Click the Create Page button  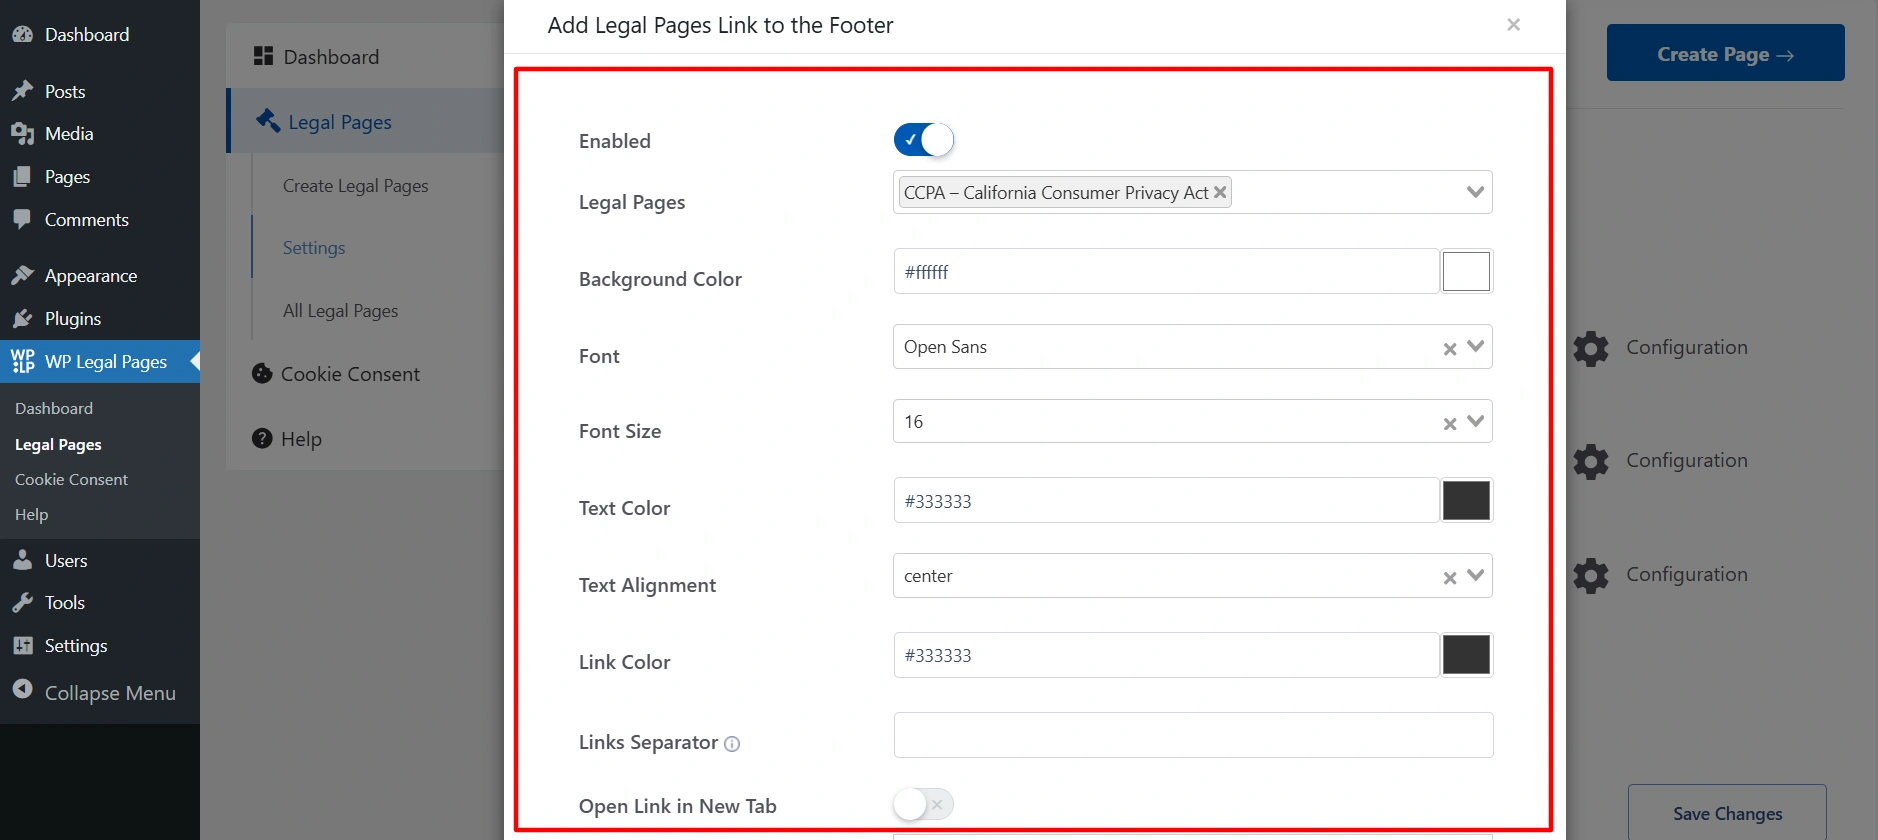coord(1725,53)
